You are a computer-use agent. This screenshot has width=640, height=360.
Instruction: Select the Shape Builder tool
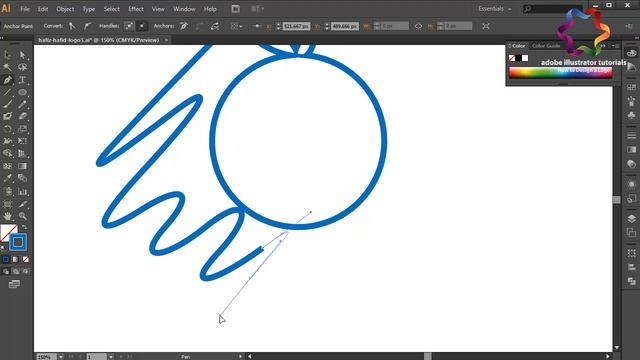point(7,153)
